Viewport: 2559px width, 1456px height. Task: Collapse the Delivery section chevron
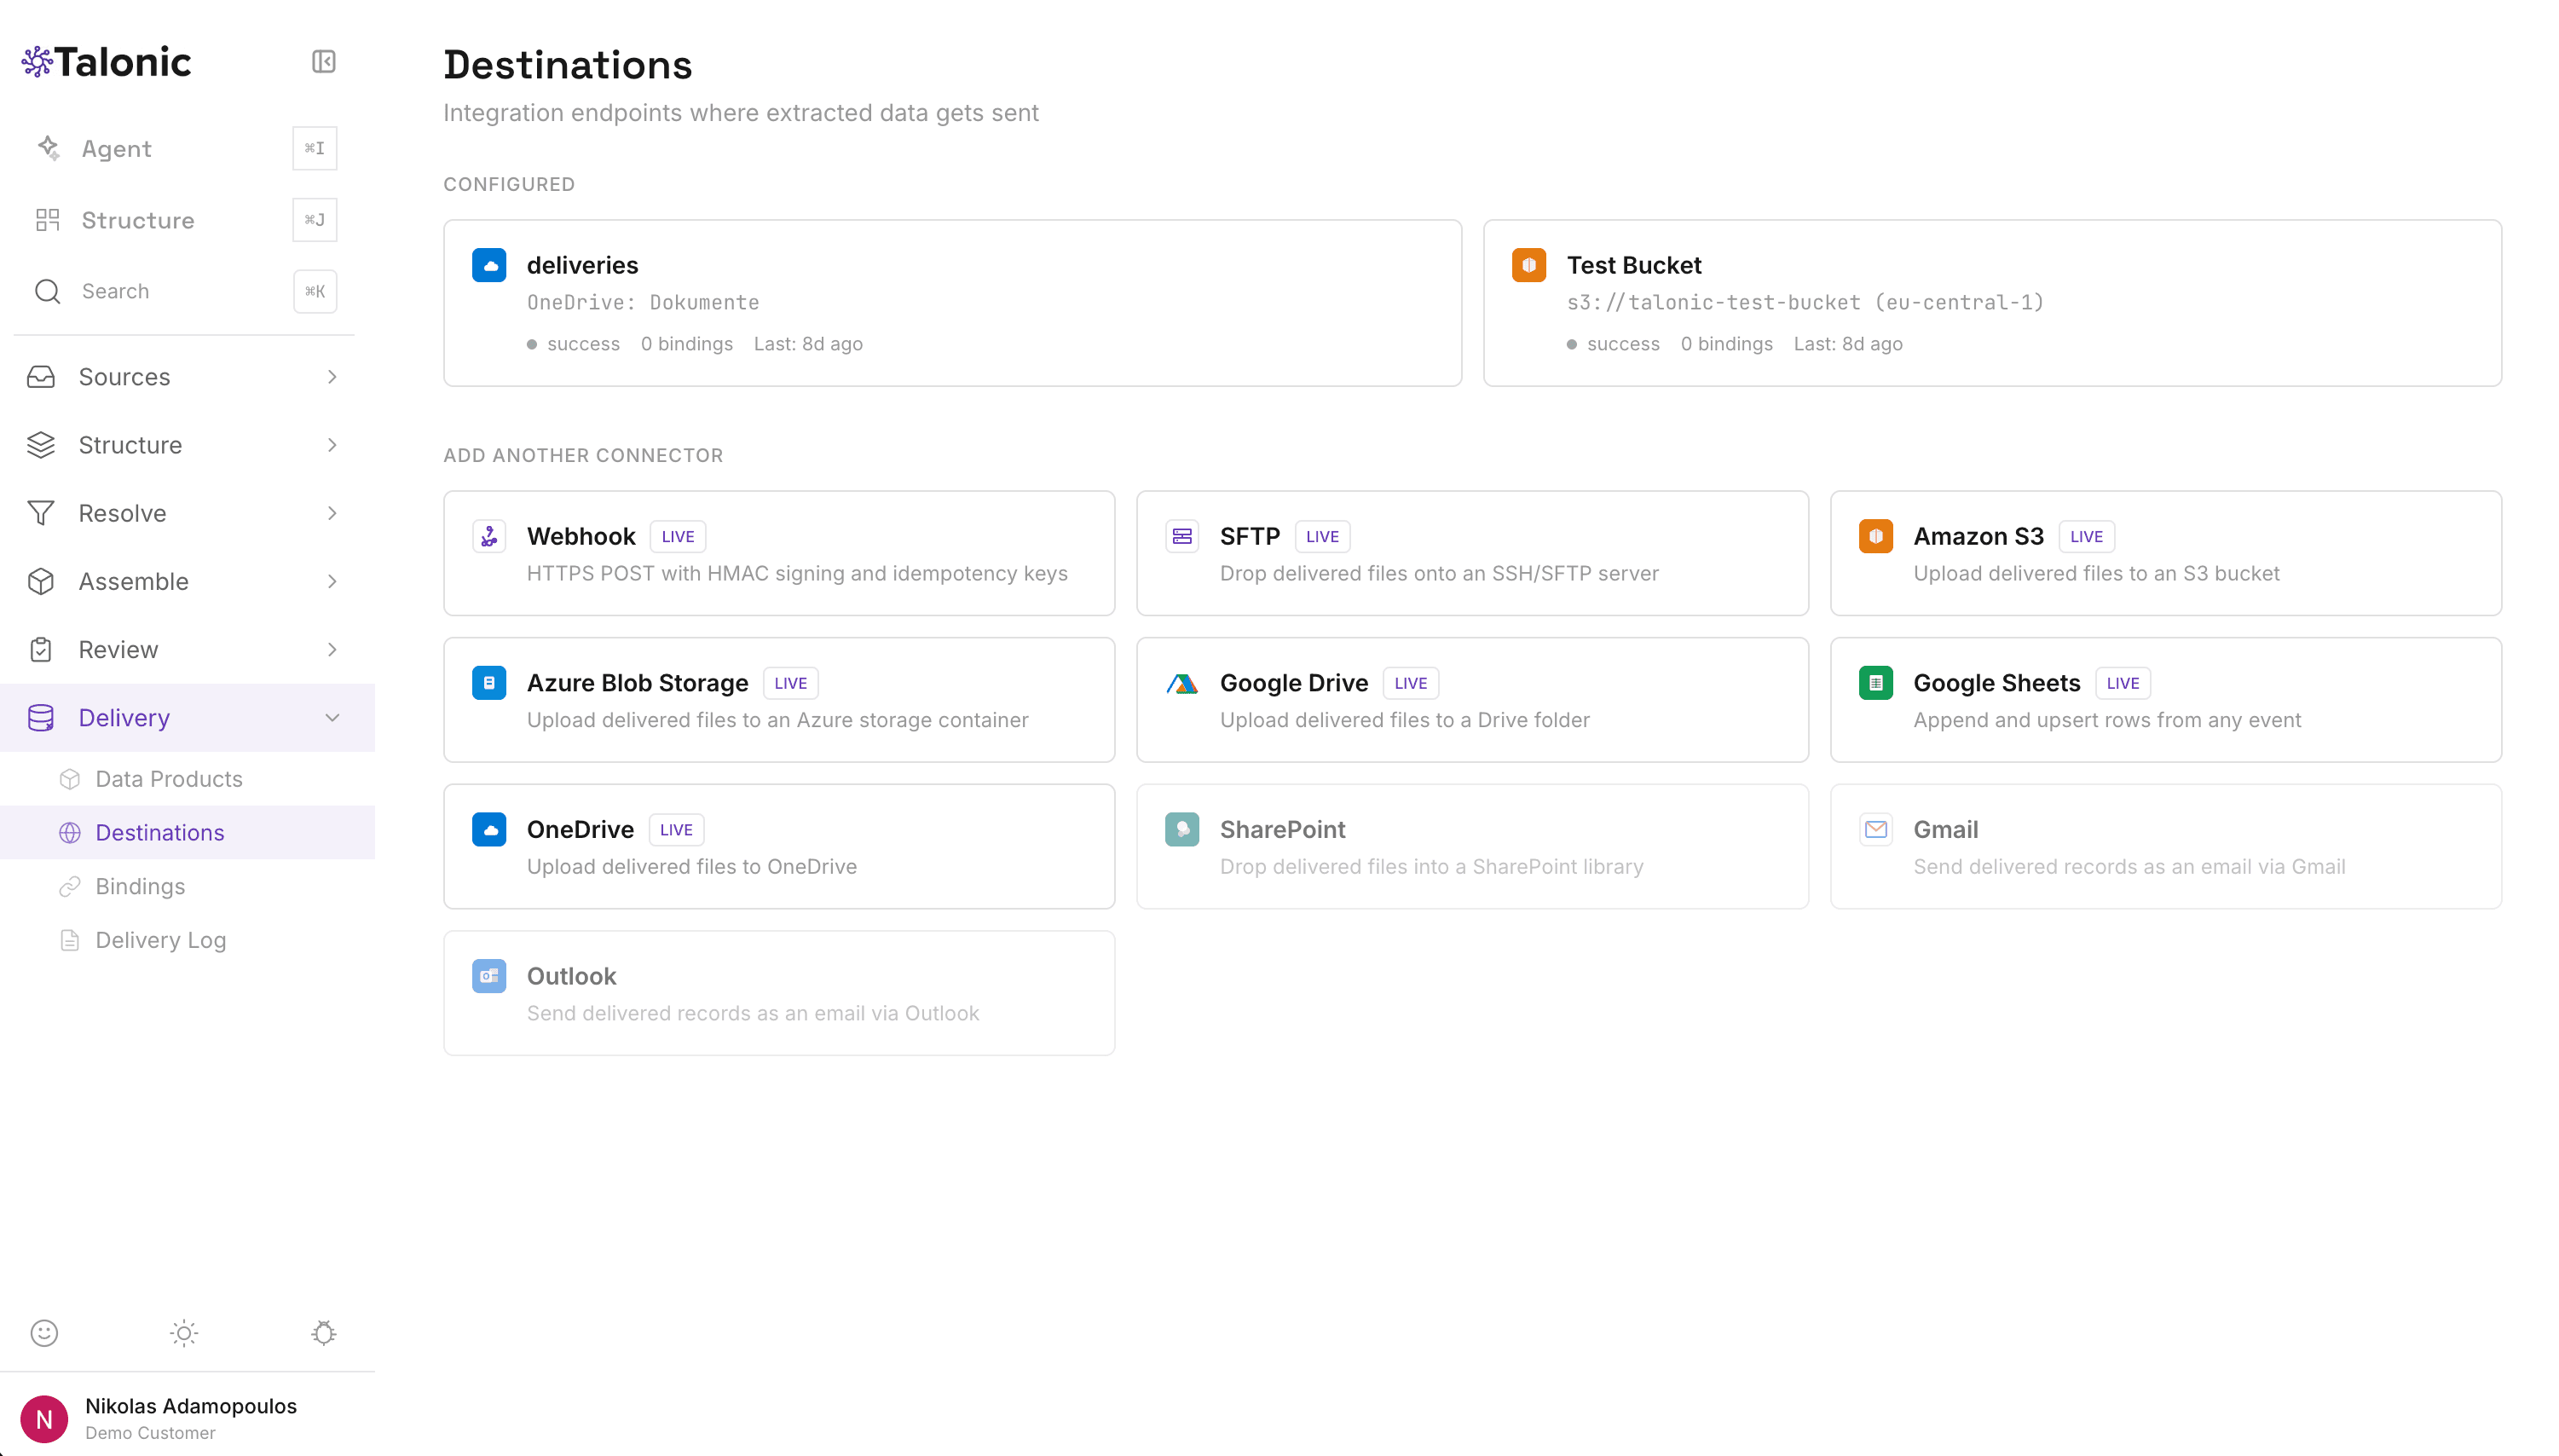332,717
